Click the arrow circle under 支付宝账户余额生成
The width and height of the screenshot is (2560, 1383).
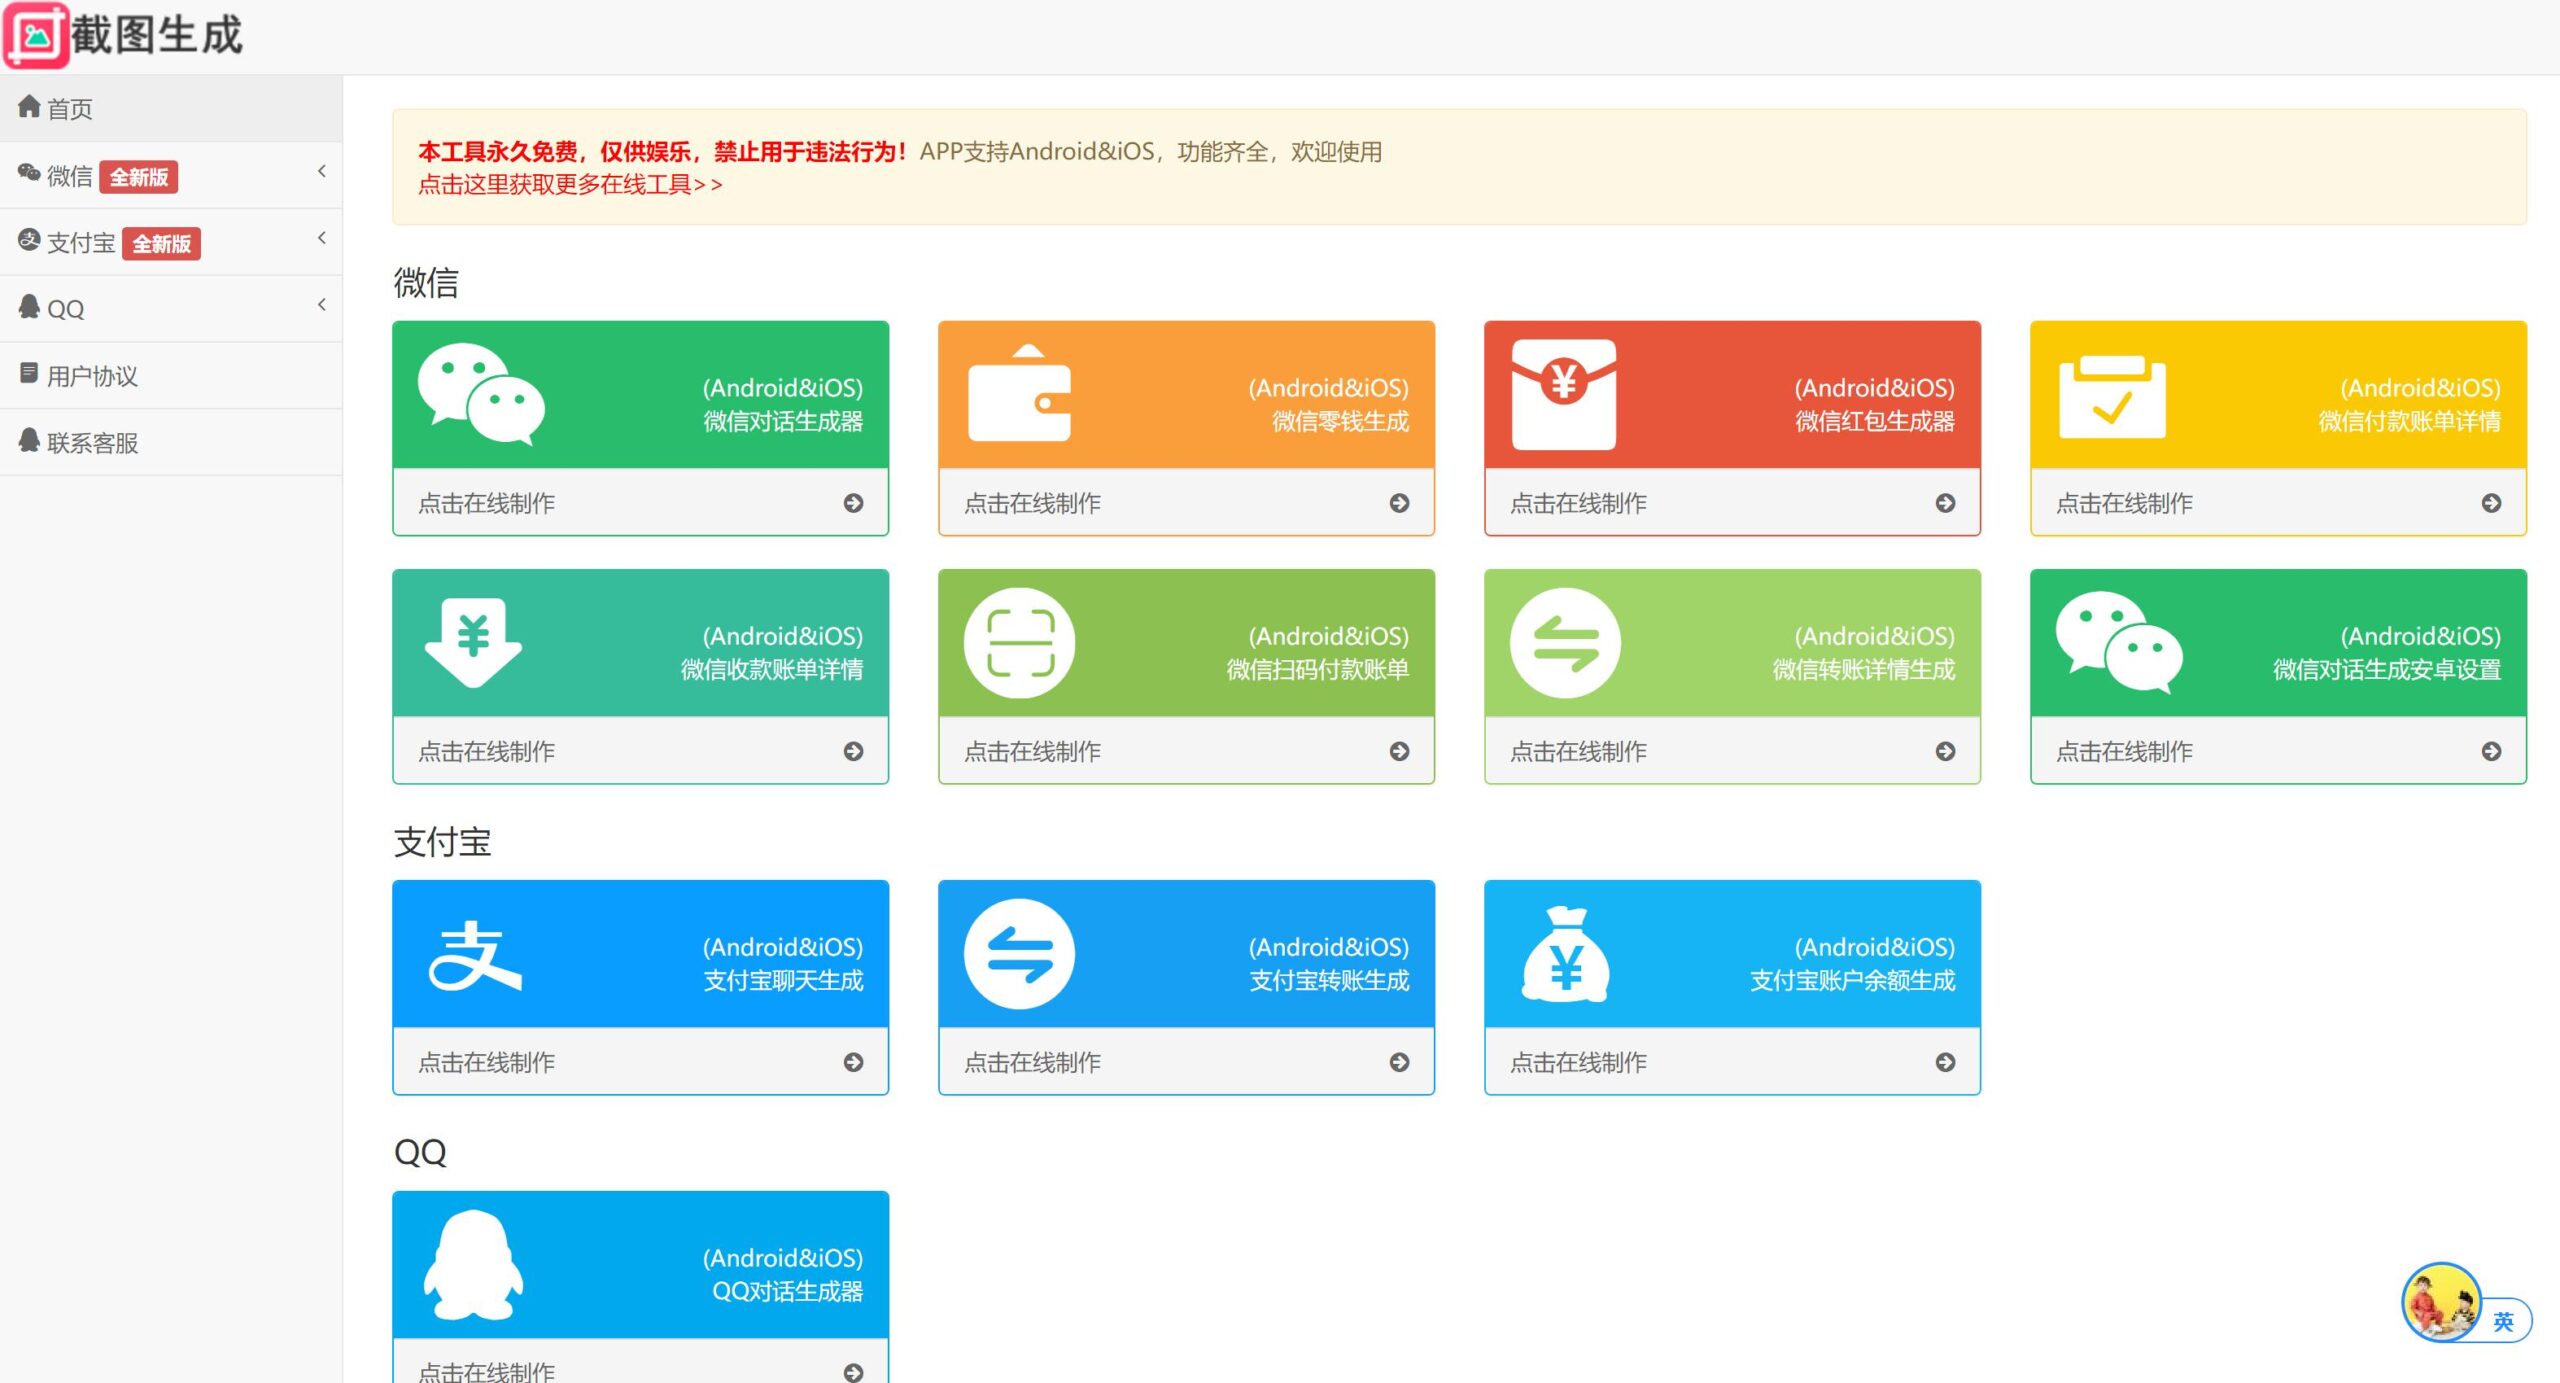(1945, 1062)
